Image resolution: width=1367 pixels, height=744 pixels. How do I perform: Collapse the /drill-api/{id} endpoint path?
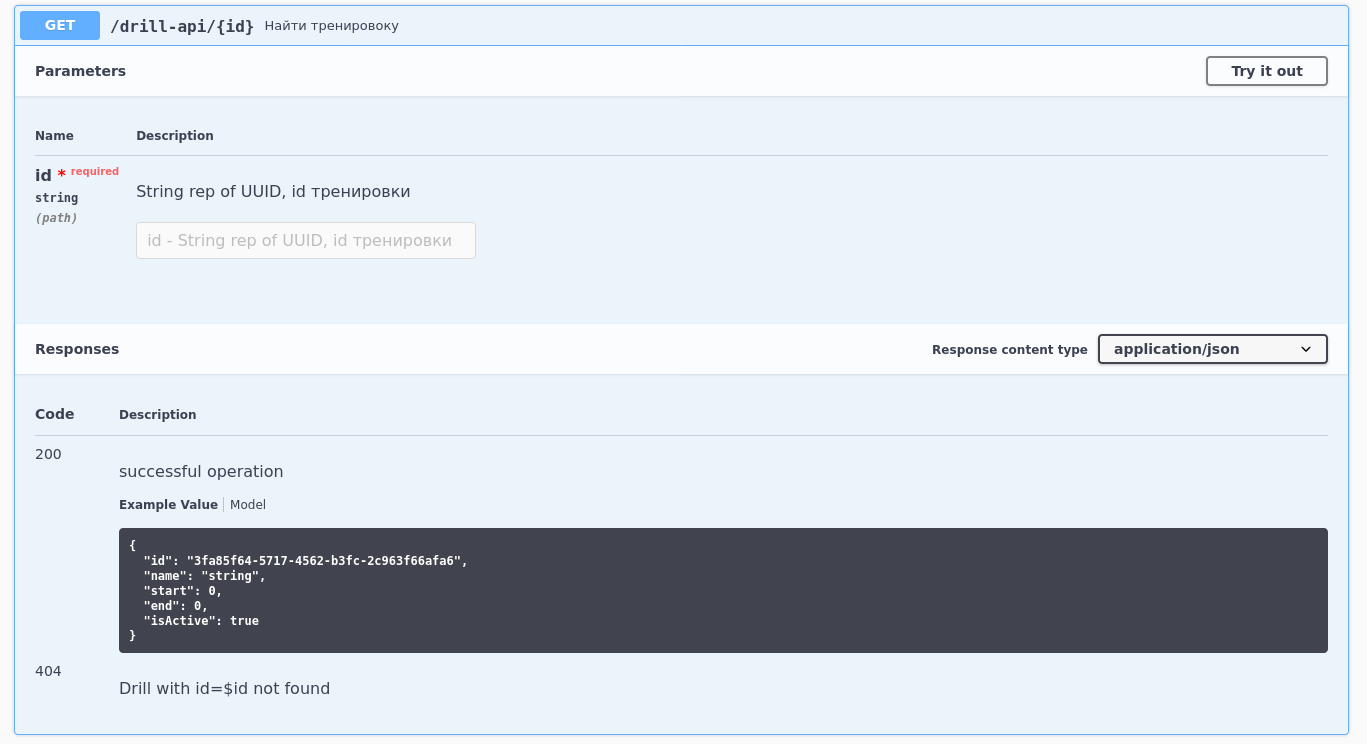(182, 26)
